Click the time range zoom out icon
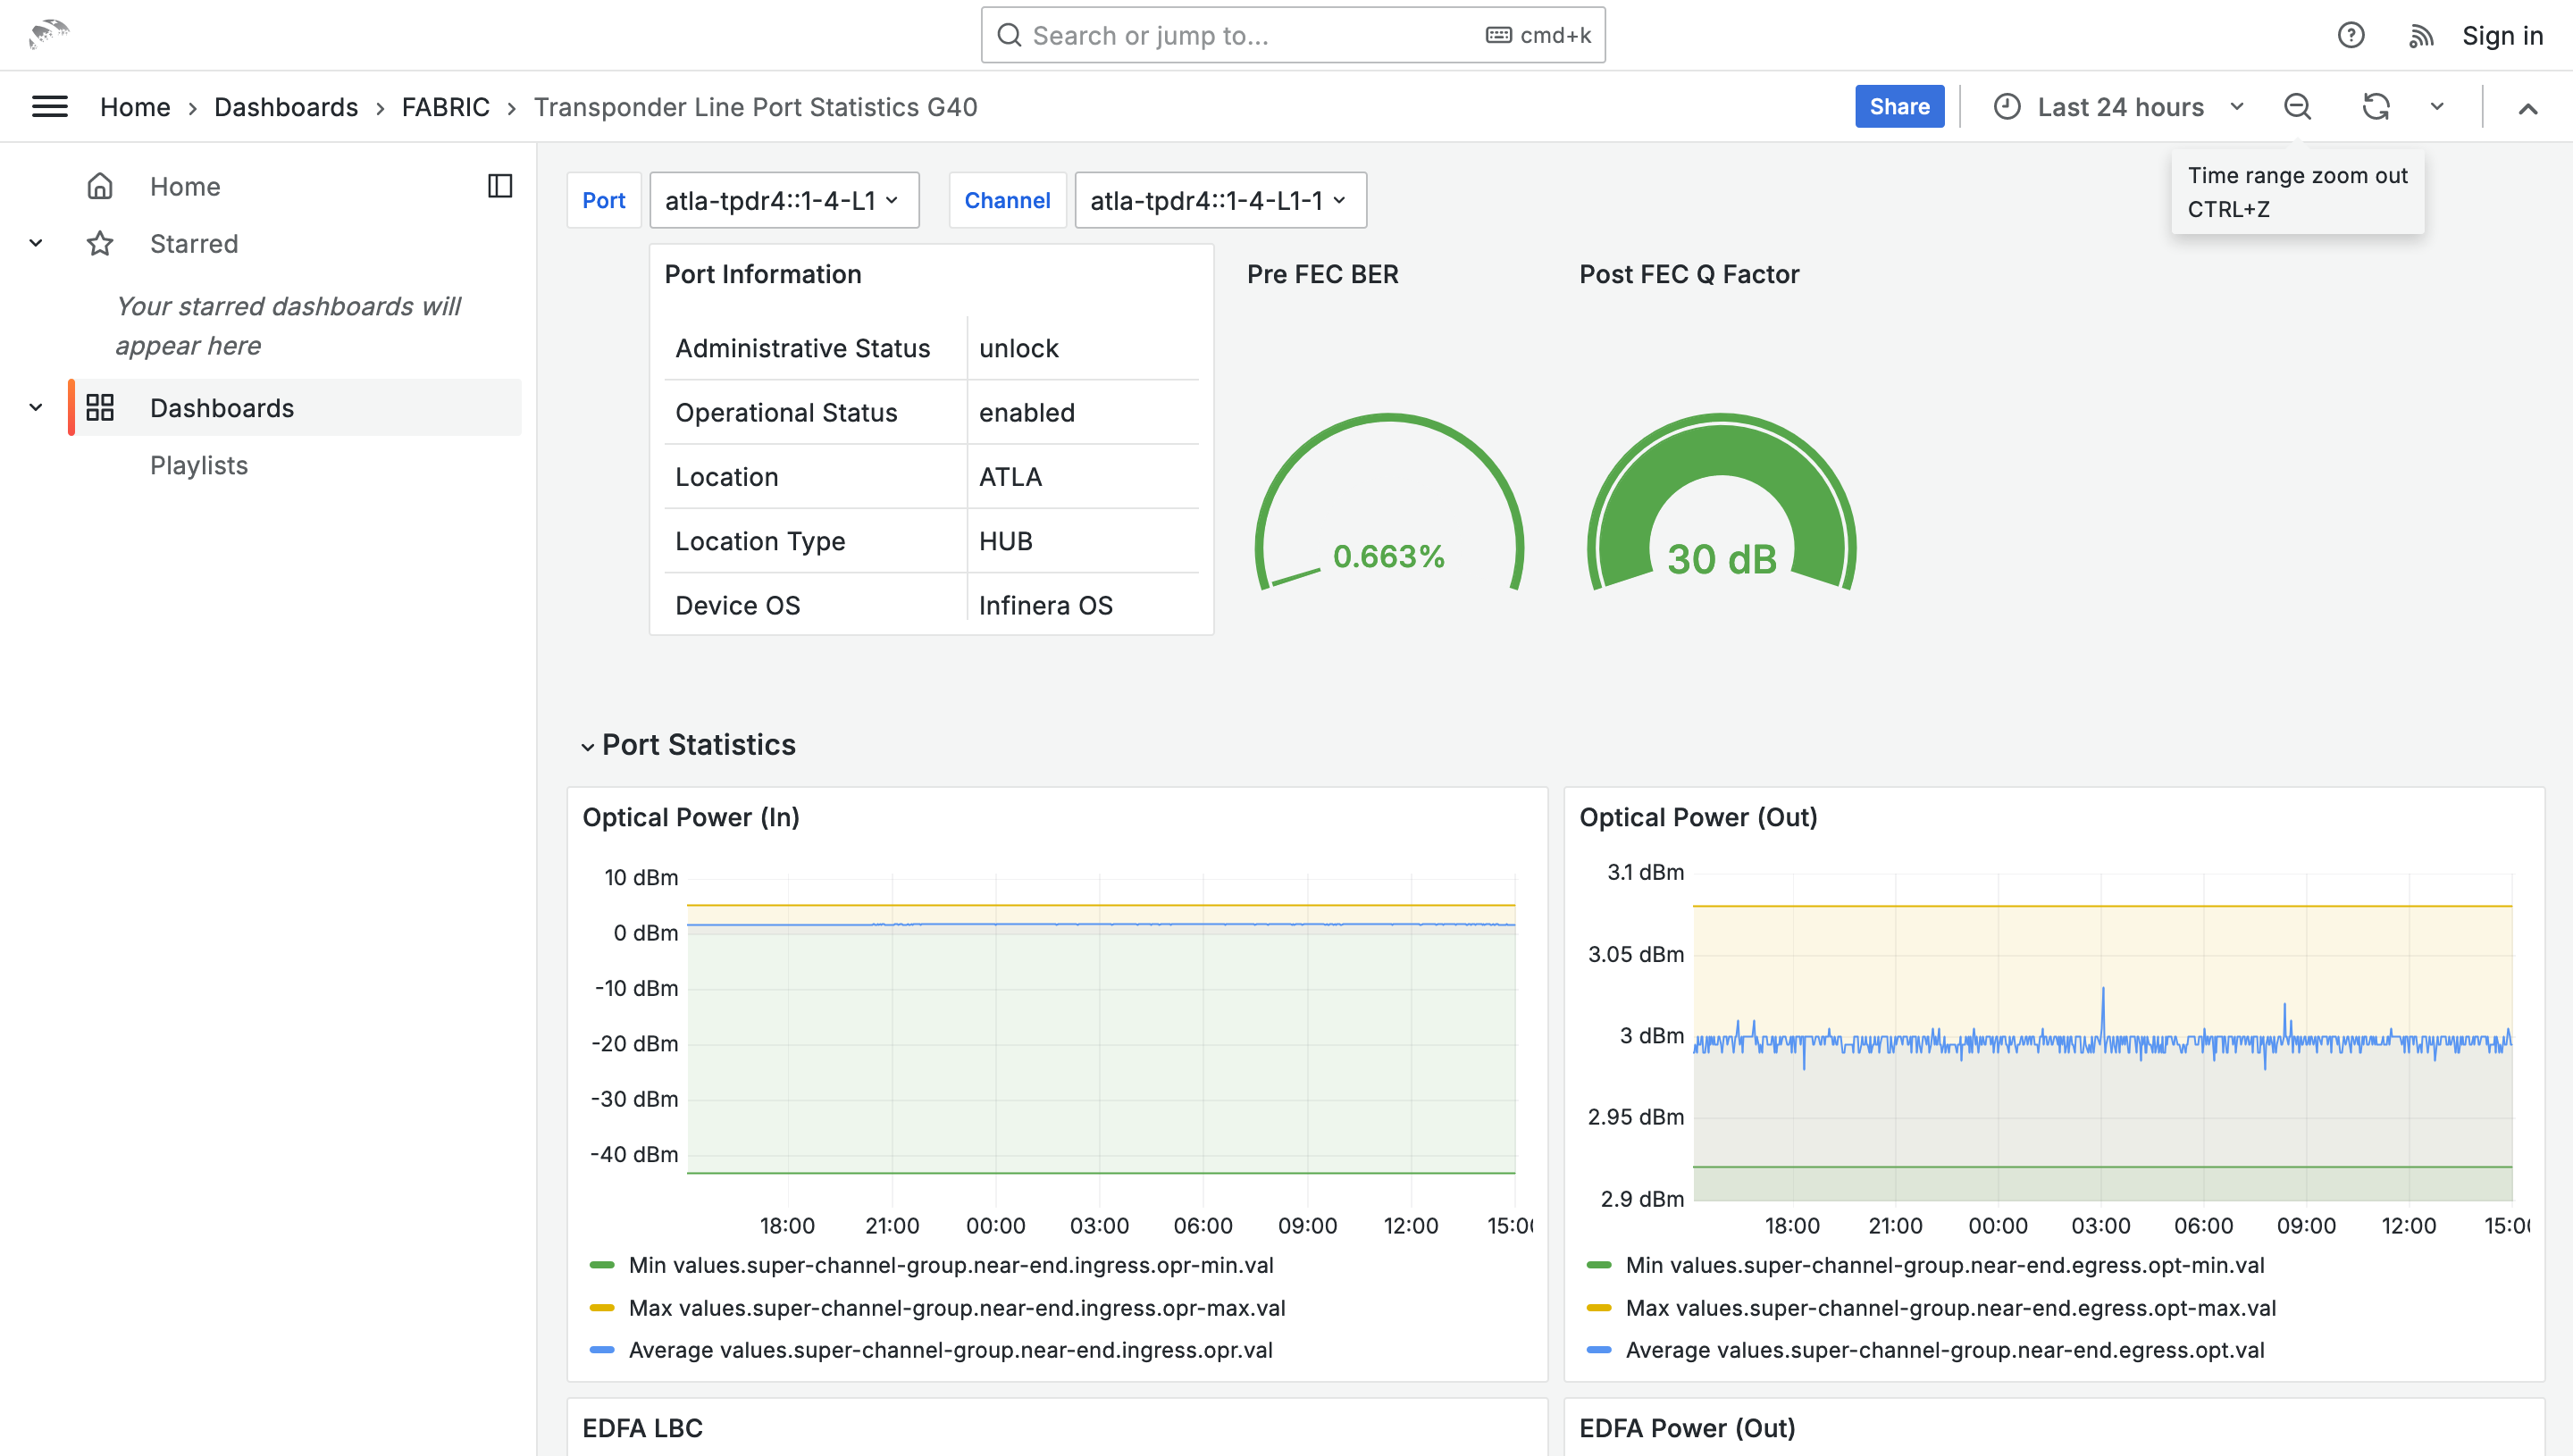The height and width of the screenshot is (1456, 2573). [x=2297, y=107]
